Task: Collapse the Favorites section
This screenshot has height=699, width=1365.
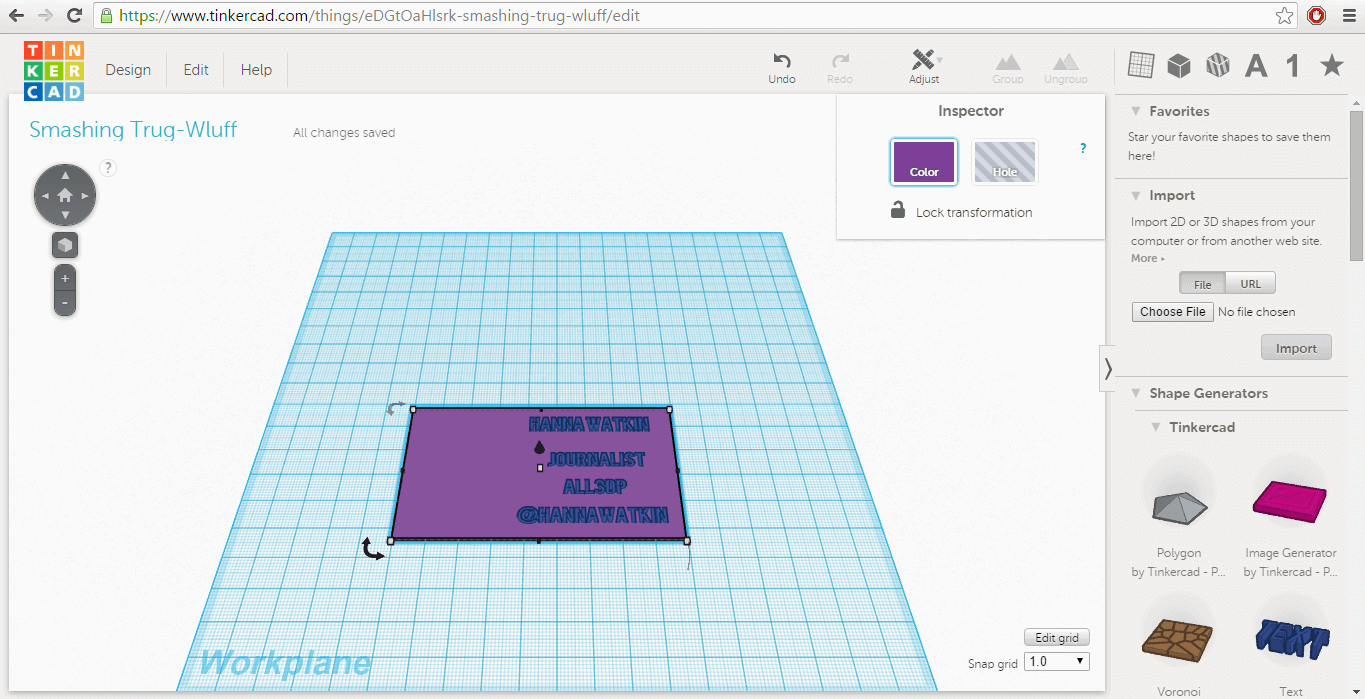Action: tap(1136, 111)
